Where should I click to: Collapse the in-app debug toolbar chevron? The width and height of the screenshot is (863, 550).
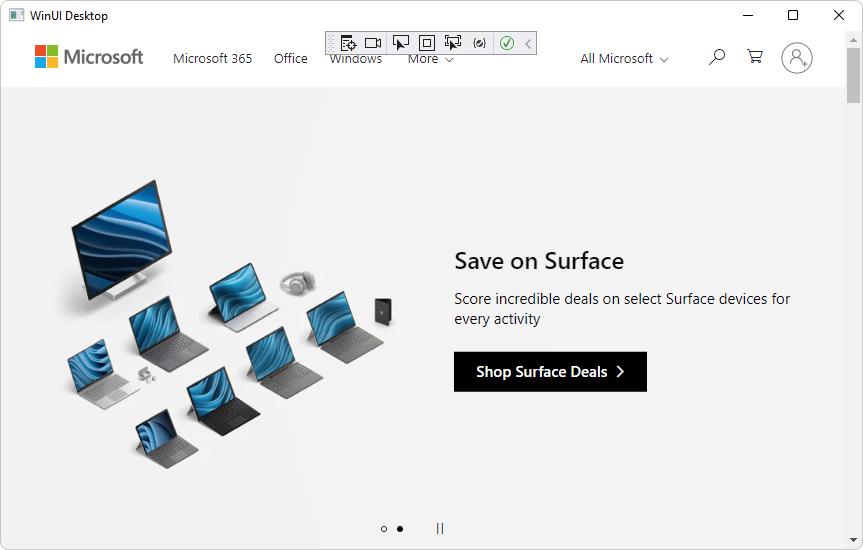[x=528, y=43]
